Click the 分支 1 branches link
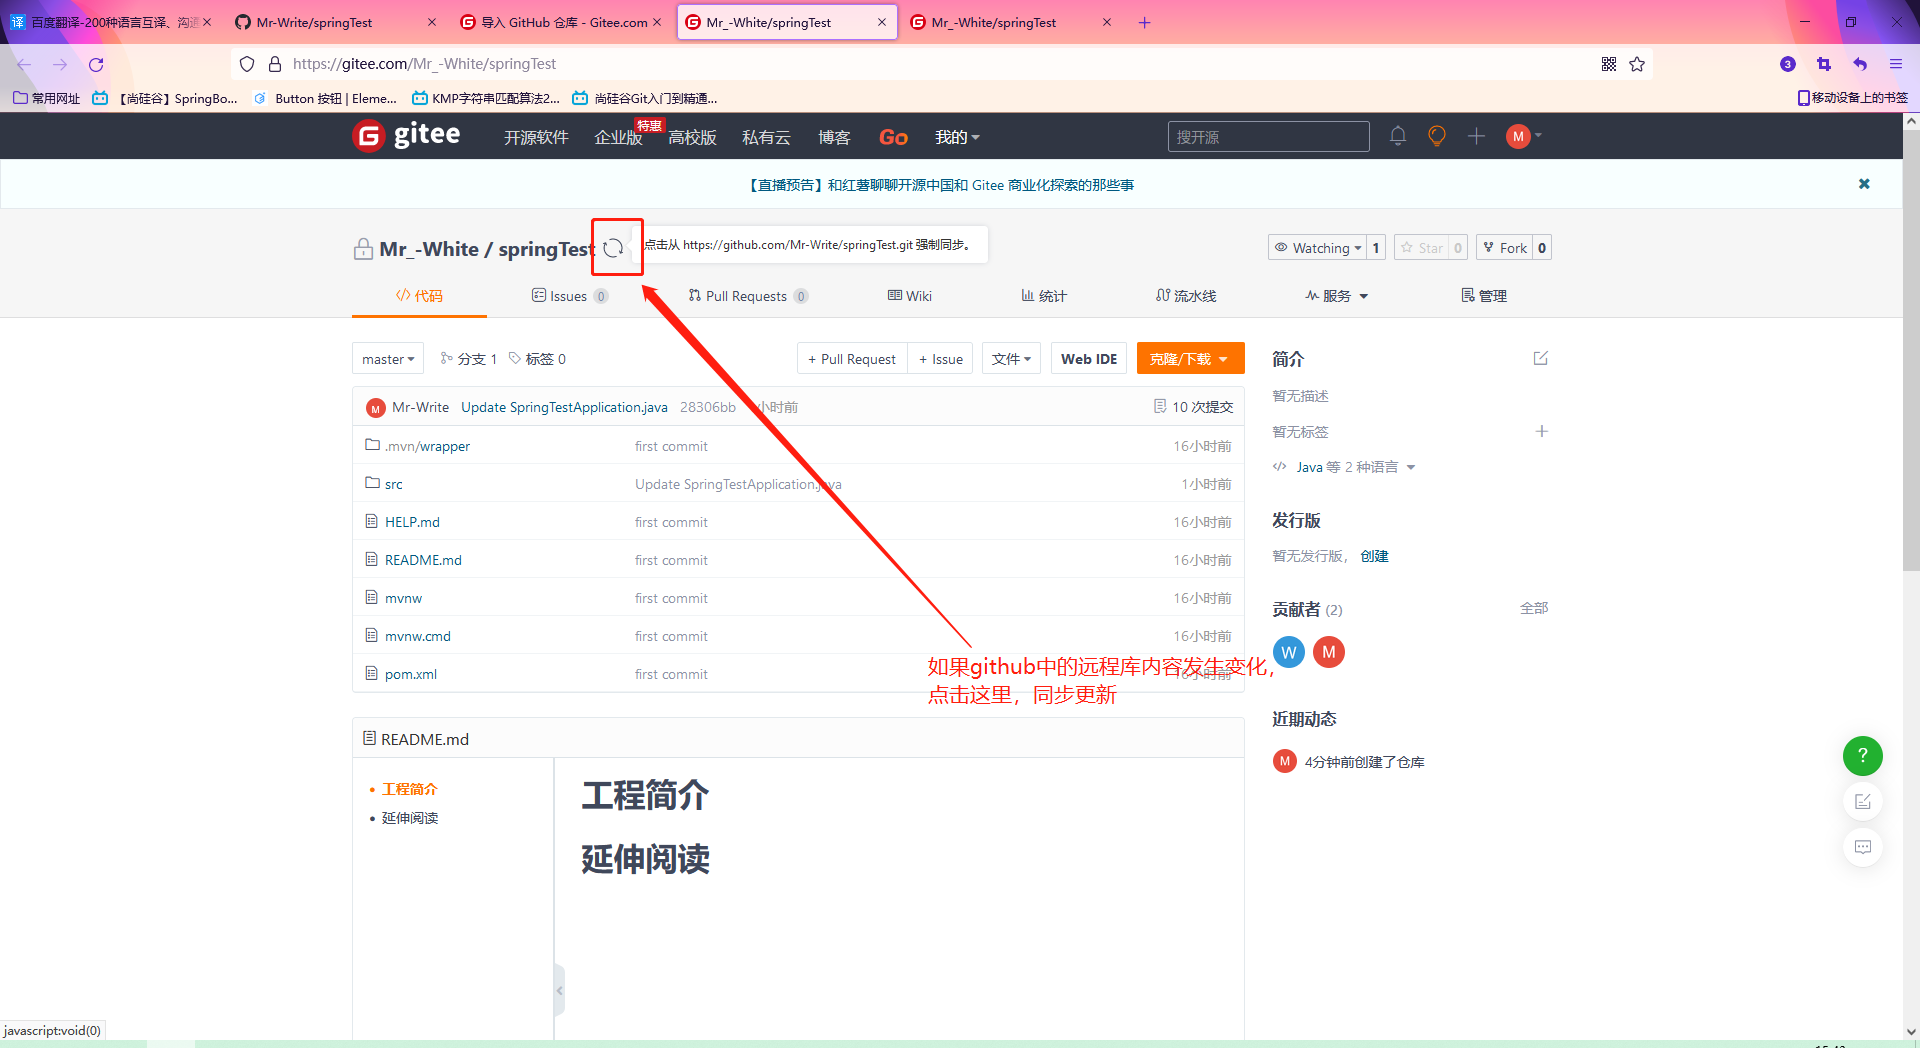1920x1048 pixels. click(x=468, y=359)
